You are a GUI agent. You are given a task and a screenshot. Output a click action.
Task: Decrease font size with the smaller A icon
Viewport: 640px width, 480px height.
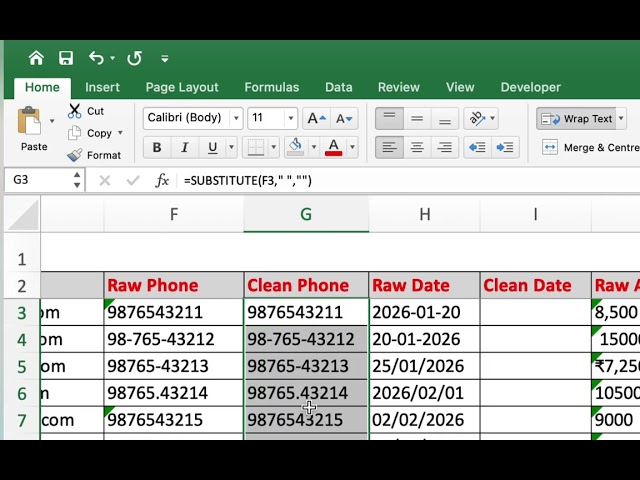click(344, 118)
